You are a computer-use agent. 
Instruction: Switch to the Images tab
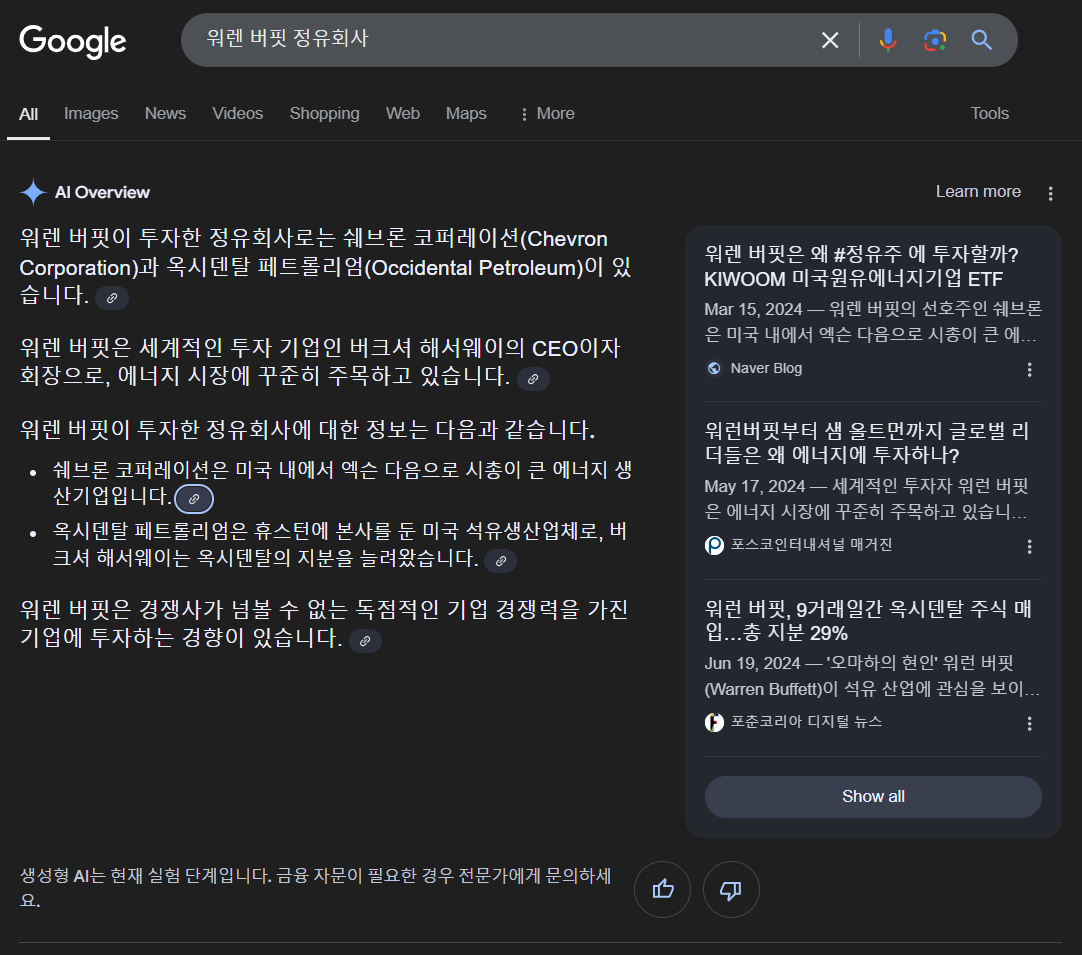(91, 113)
